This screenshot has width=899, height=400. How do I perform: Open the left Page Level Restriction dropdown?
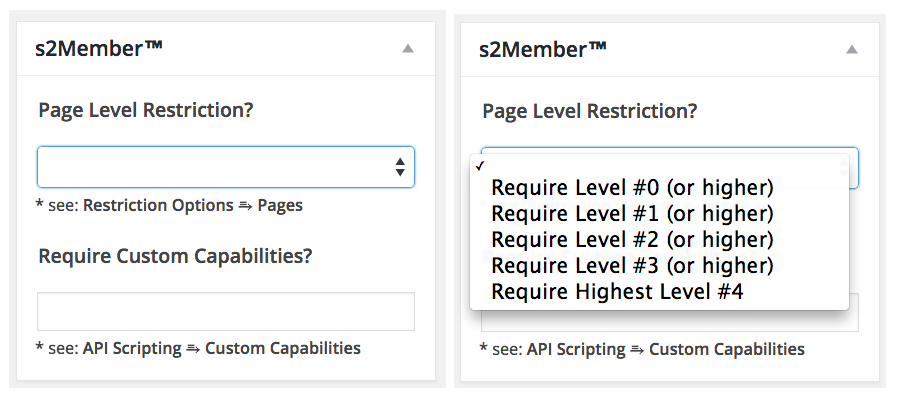tap(226, 167)
